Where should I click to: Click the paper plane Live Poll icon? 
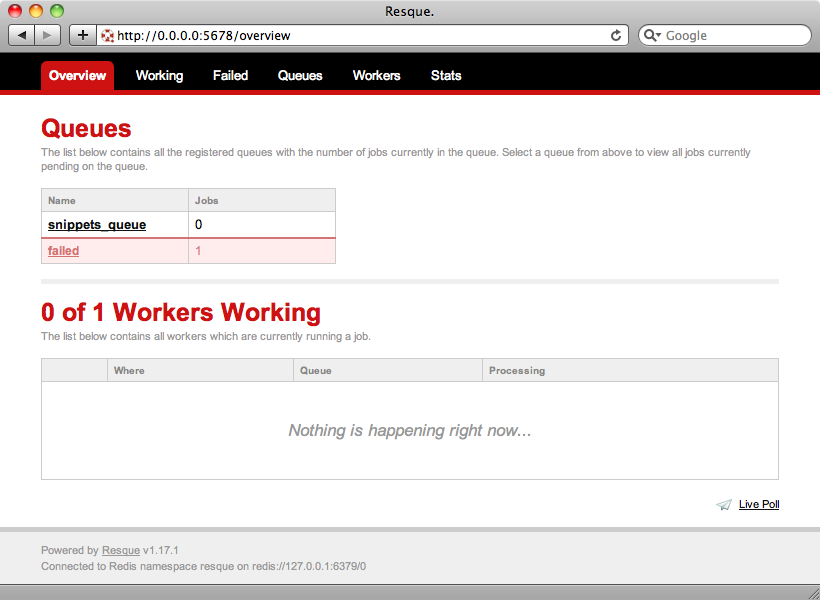(724, 505)
